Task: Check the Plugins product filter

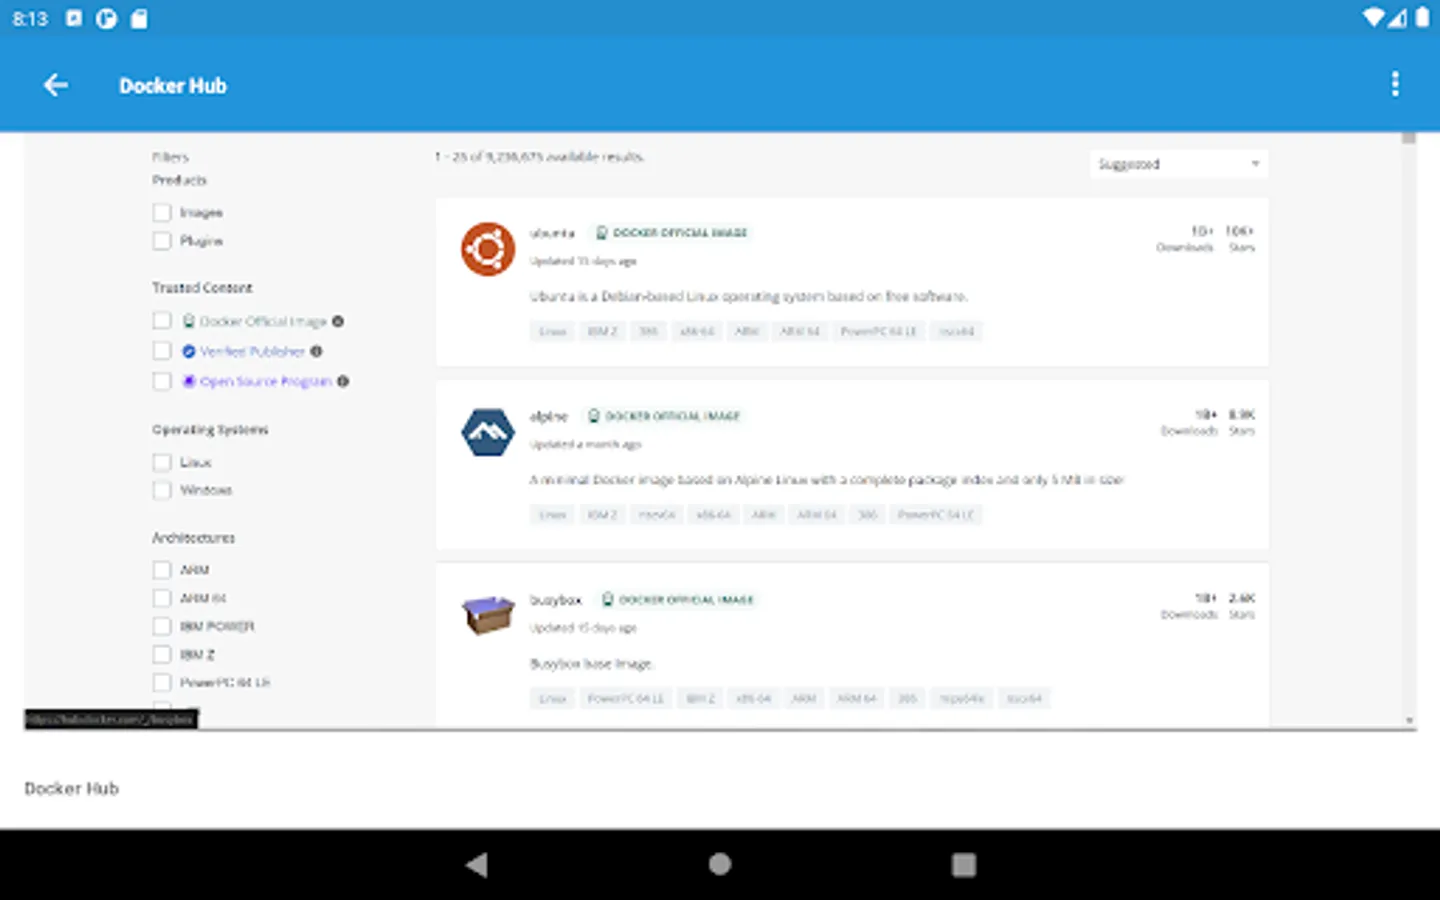Action: tap(162, 240)
